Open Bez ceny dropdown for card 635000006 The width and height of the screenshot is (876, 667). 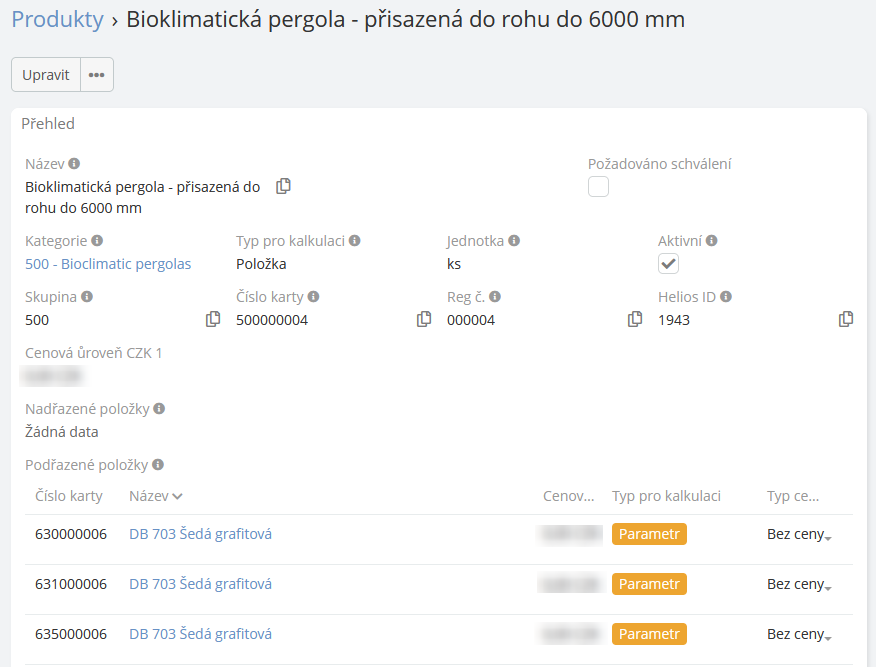pos(799,635)
